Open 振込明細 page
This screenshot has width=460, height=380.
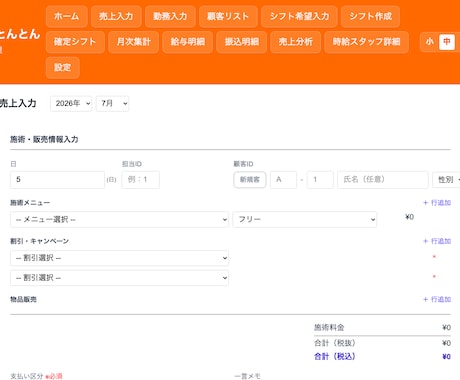coord(241,42)
